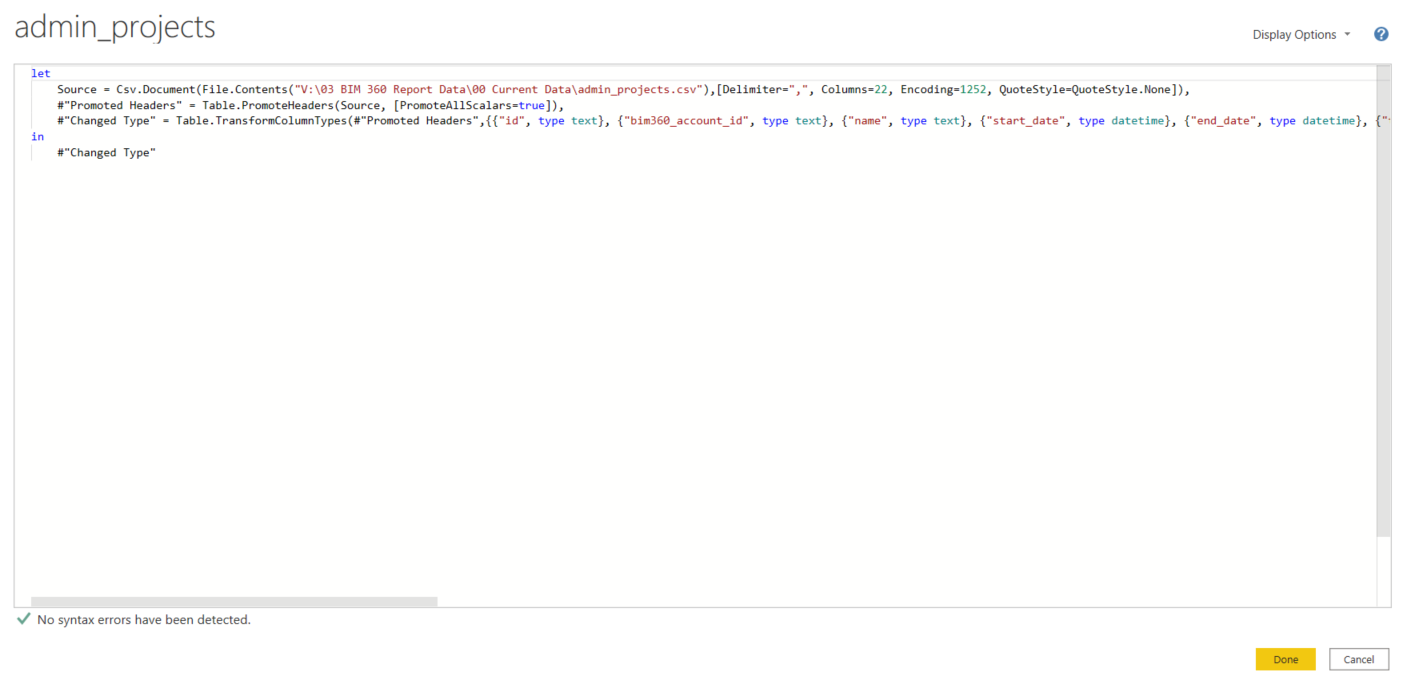Click the Columns=22 parameter
The image size is (1405, 684).
click(854, 89)
